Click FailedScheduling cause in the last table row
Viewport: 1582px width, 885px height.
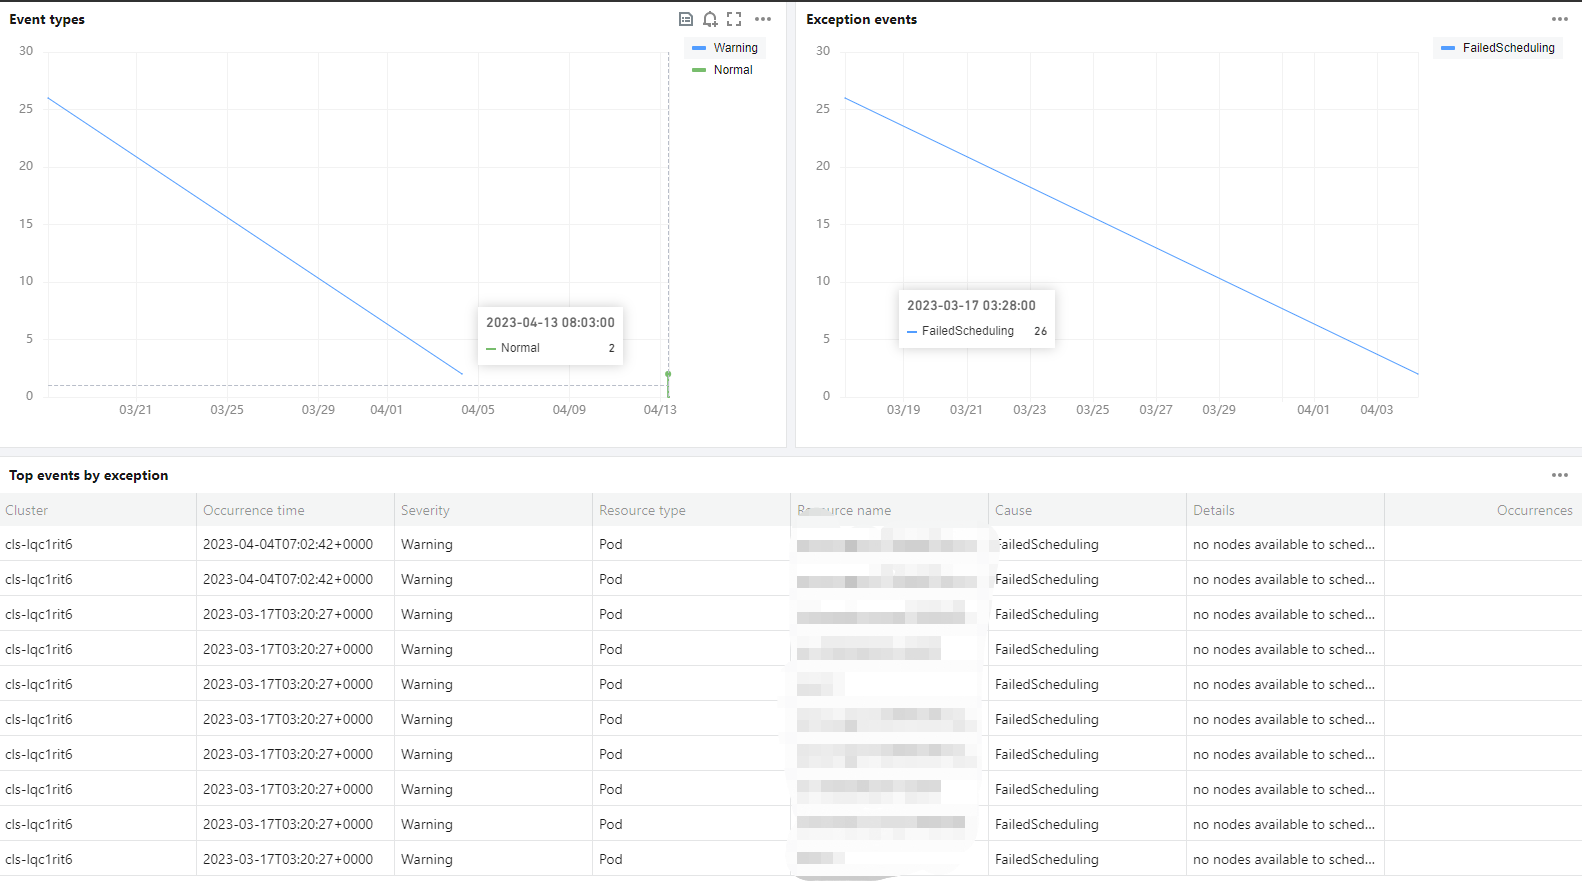coord(1047,859)
